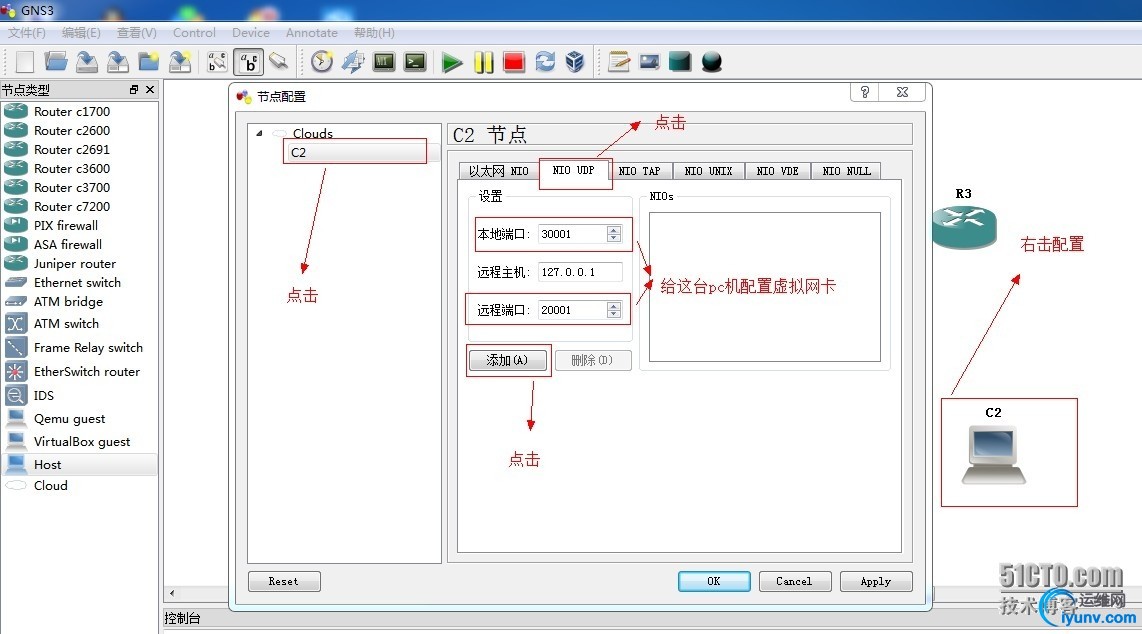Select the Draw ellipse tool
This screenshot has height=634, width=1142.
pyautogui.click(x=712, y=62)
